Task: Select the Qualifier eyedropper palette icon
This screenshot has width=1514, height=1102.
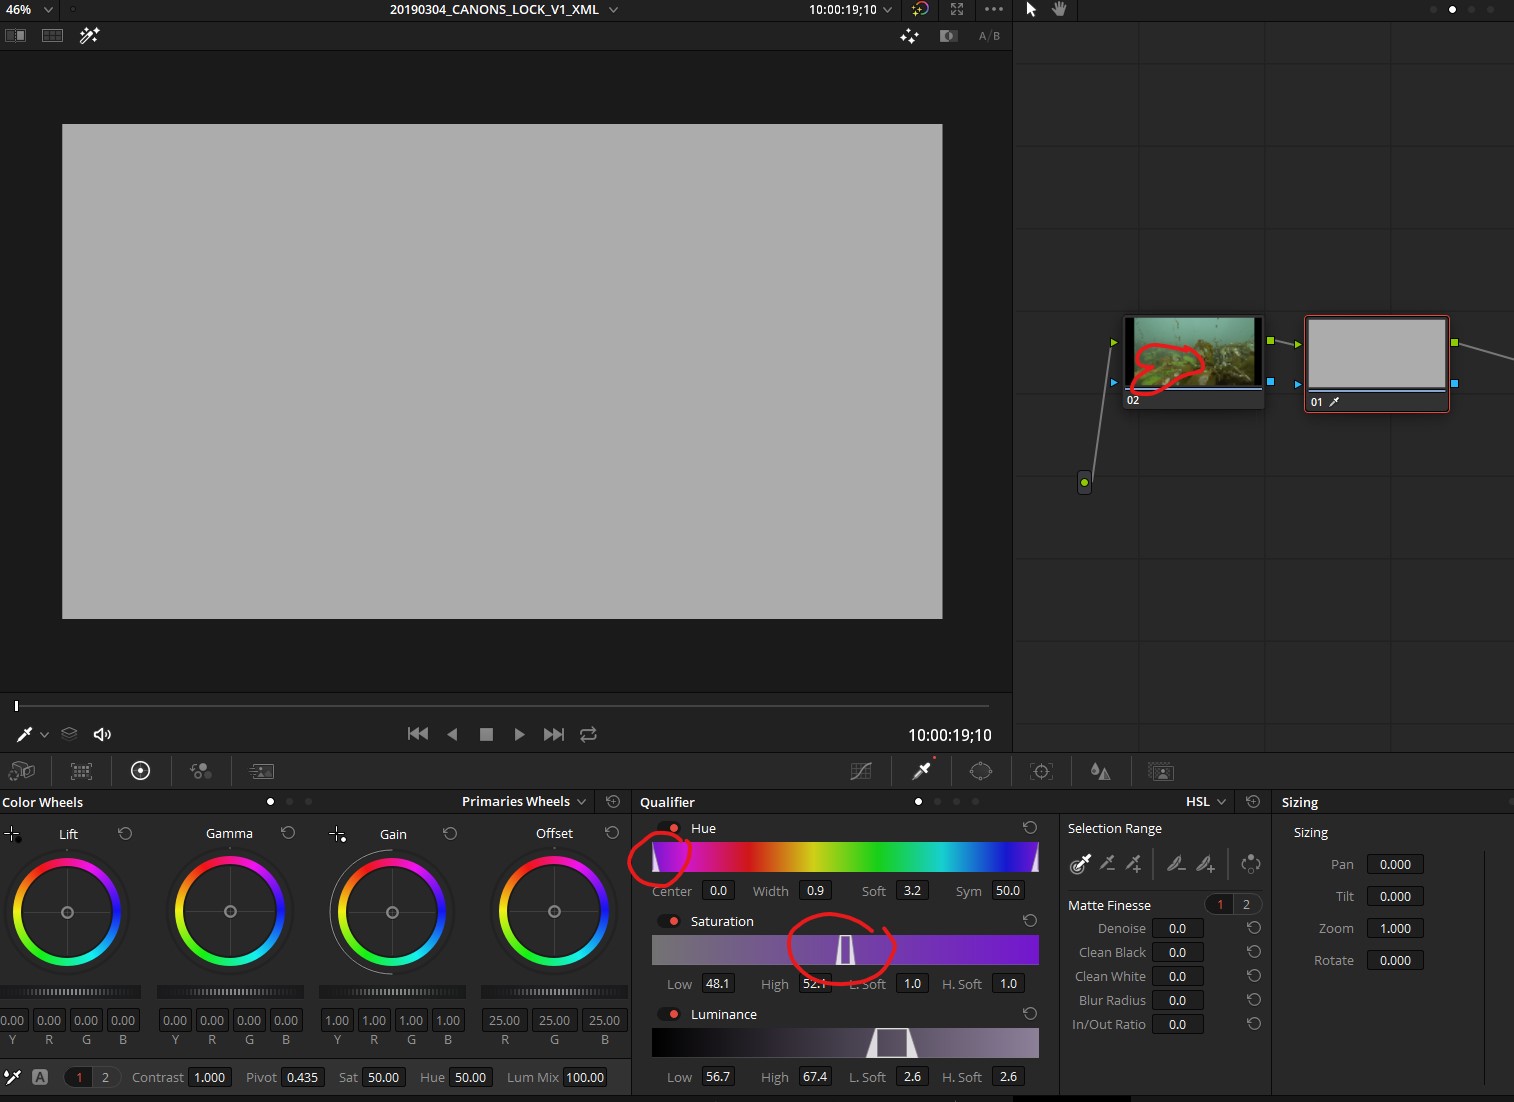Action: tap(922, 769)
